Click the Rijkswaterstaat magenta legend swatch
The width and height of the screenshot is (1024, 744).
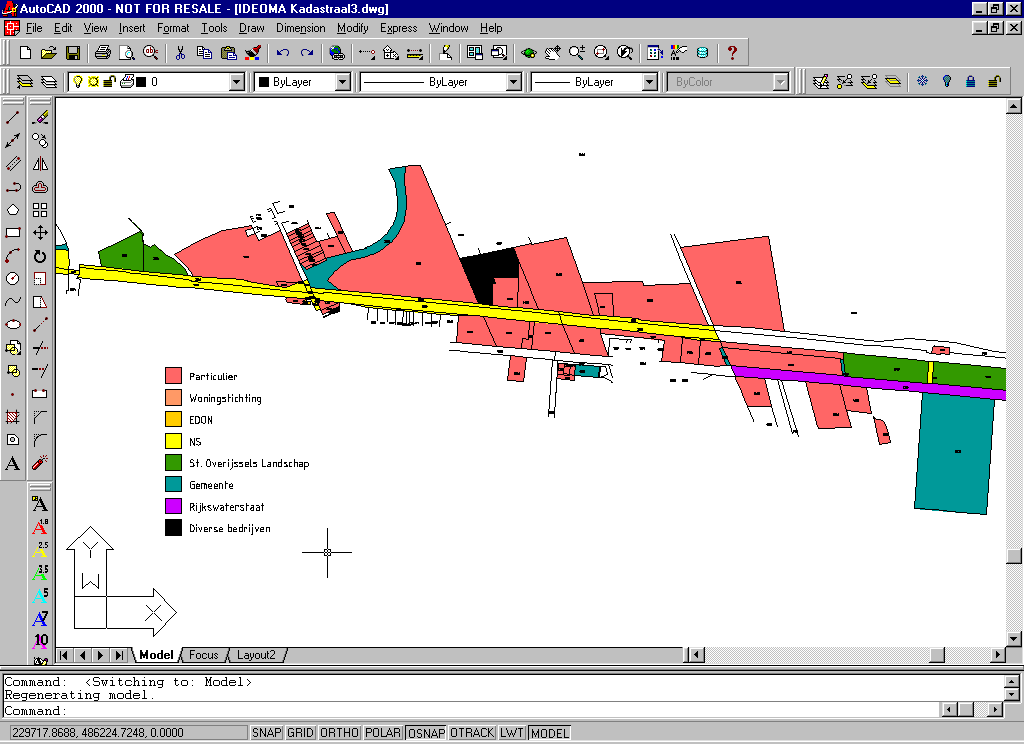173,506
